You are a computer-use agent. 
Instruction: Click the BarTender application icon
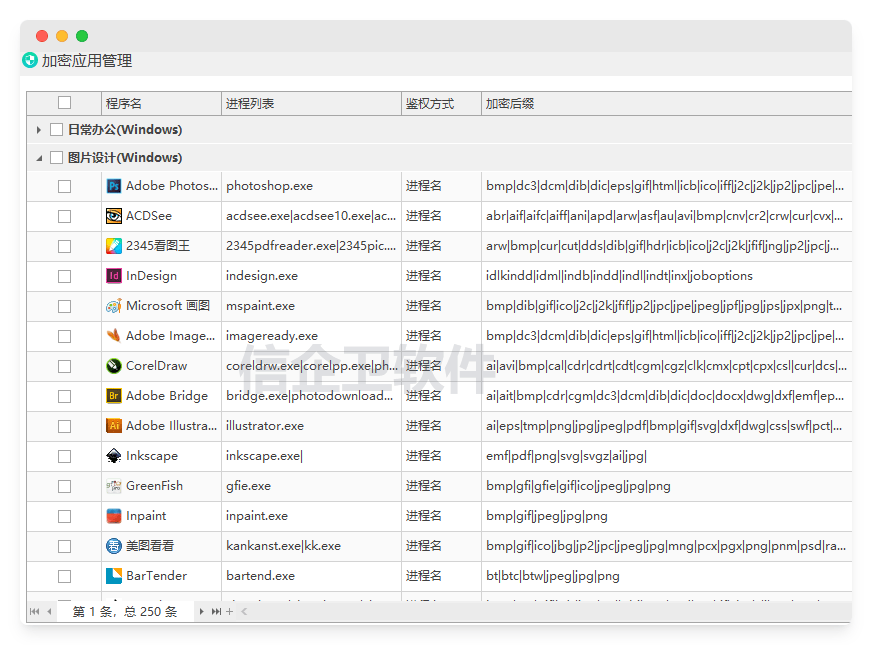[113, 576]
